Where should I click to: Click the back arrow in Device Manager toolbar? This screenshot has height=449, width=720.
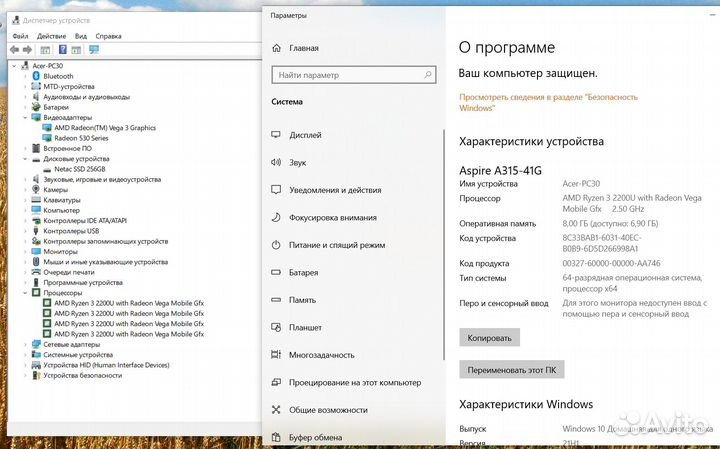14,48
